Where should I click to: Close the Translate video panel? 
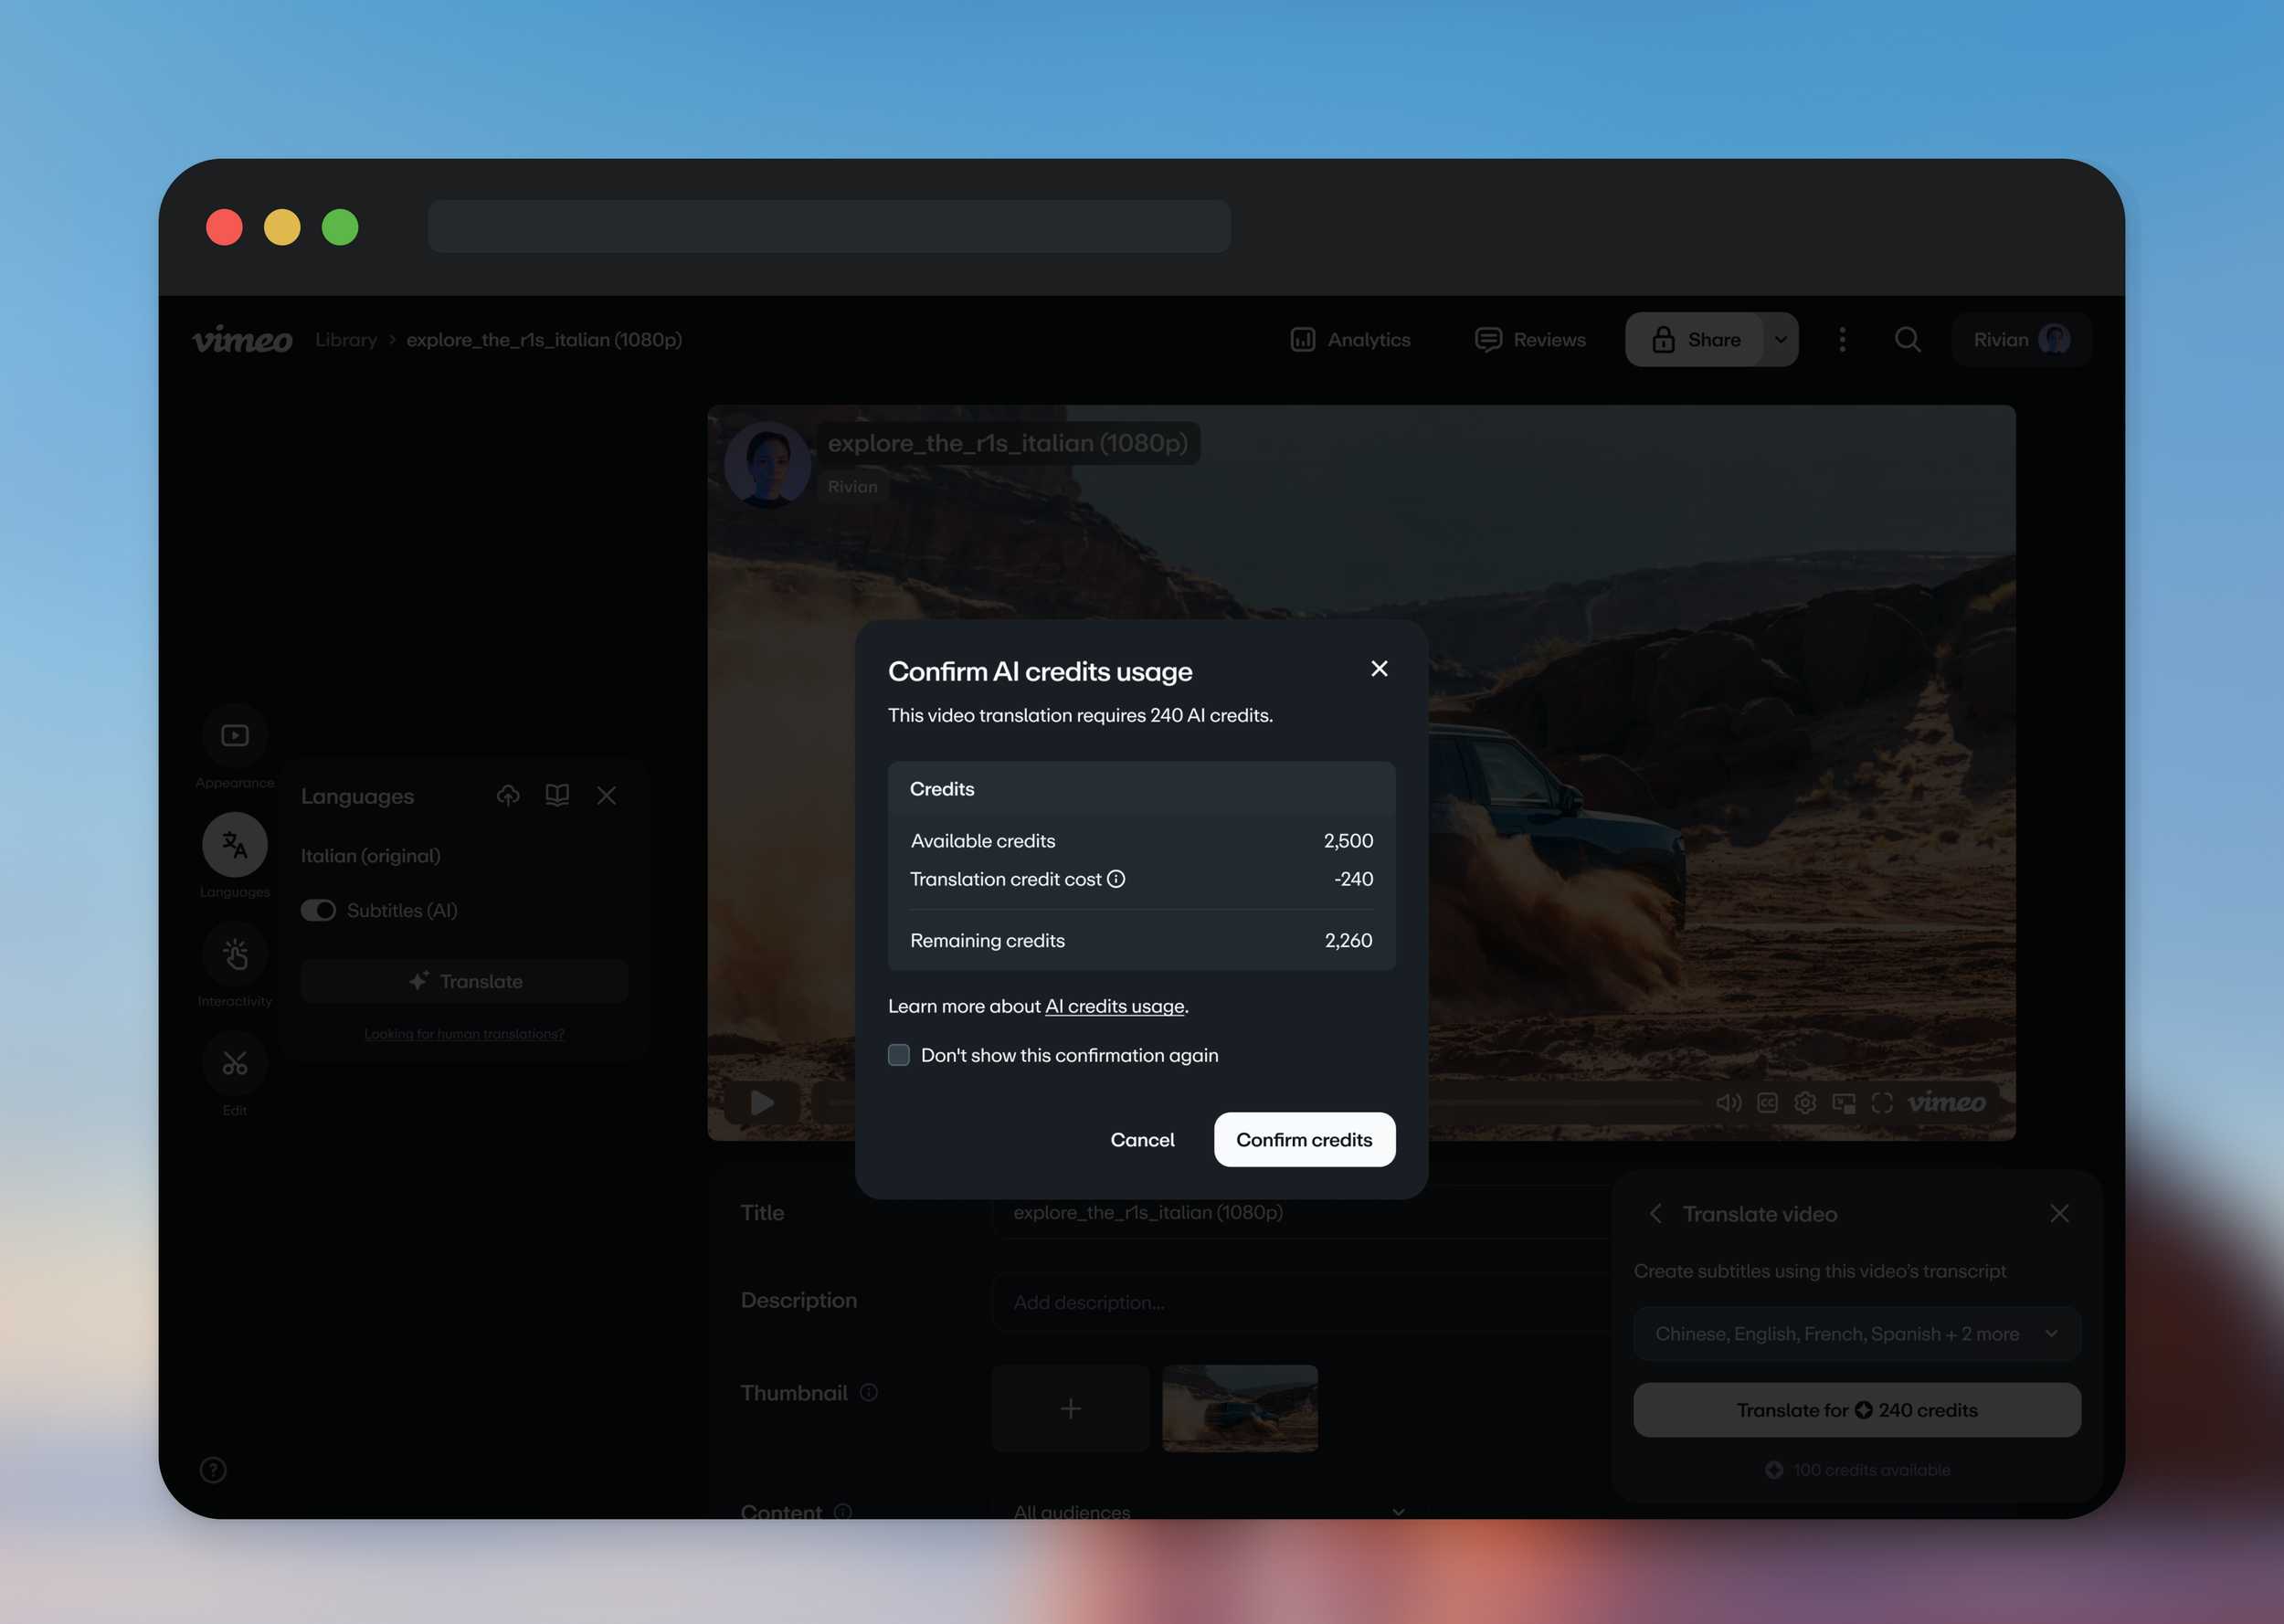(x=2059, y=1213)
